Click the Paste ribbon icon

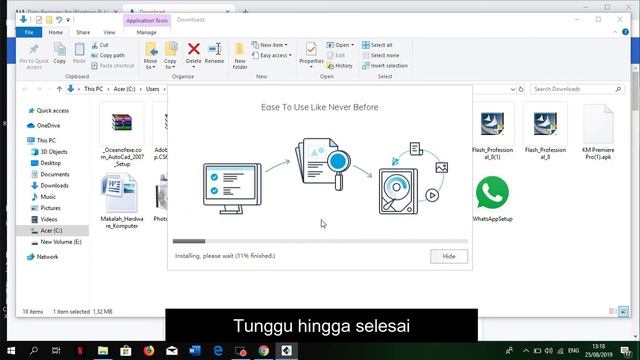tap(79, 53)
